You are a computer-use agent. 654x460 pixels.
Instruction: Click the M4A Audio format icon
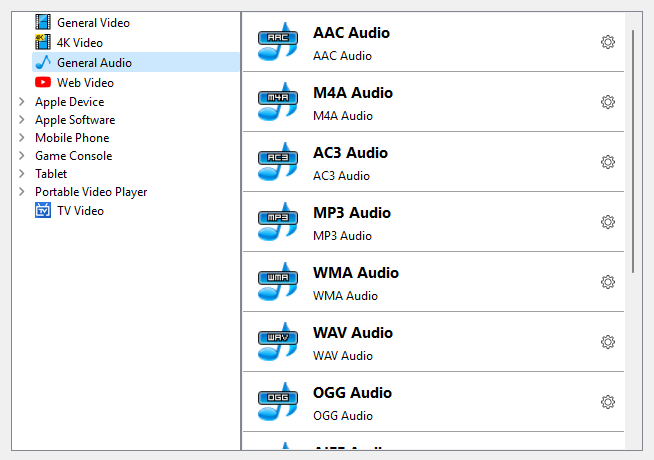point(278,102)
